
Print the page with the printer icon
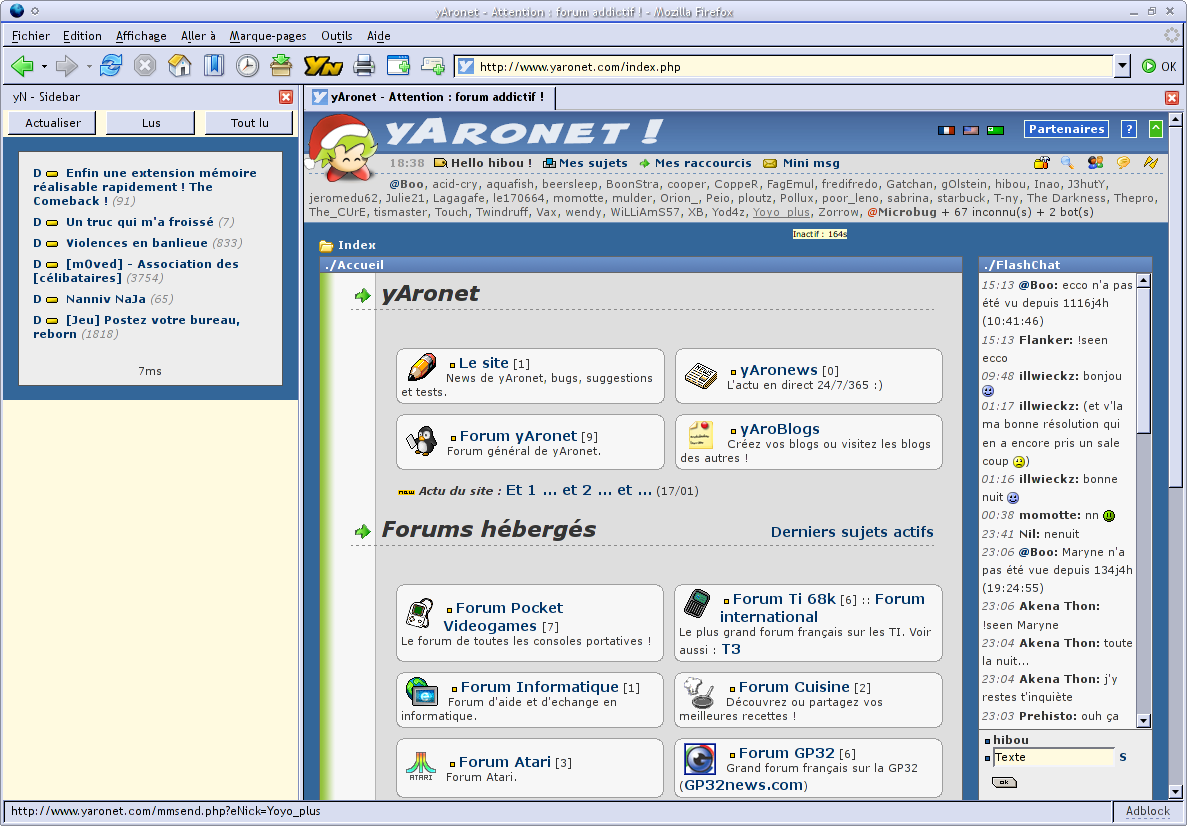[x=364, y=66]
